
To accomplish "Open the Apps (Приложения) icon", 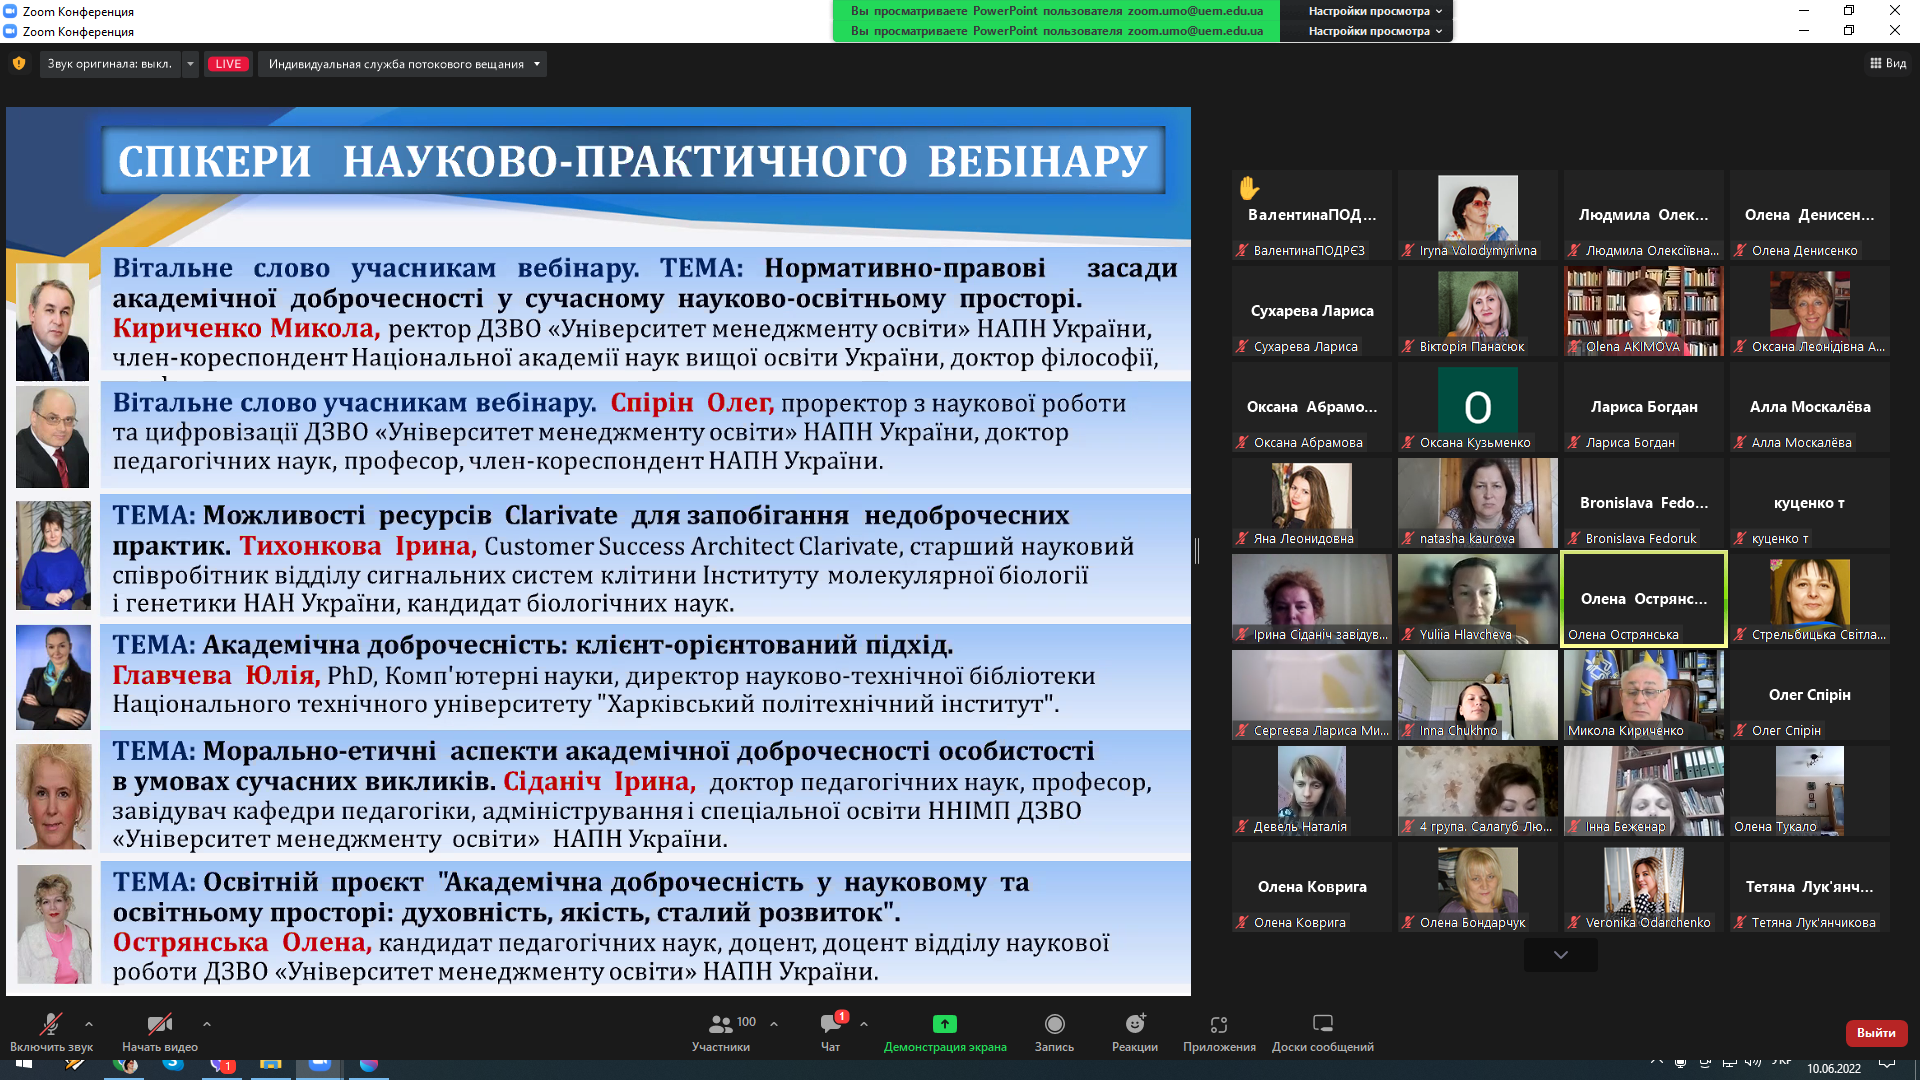I will coord(1218,1024).
